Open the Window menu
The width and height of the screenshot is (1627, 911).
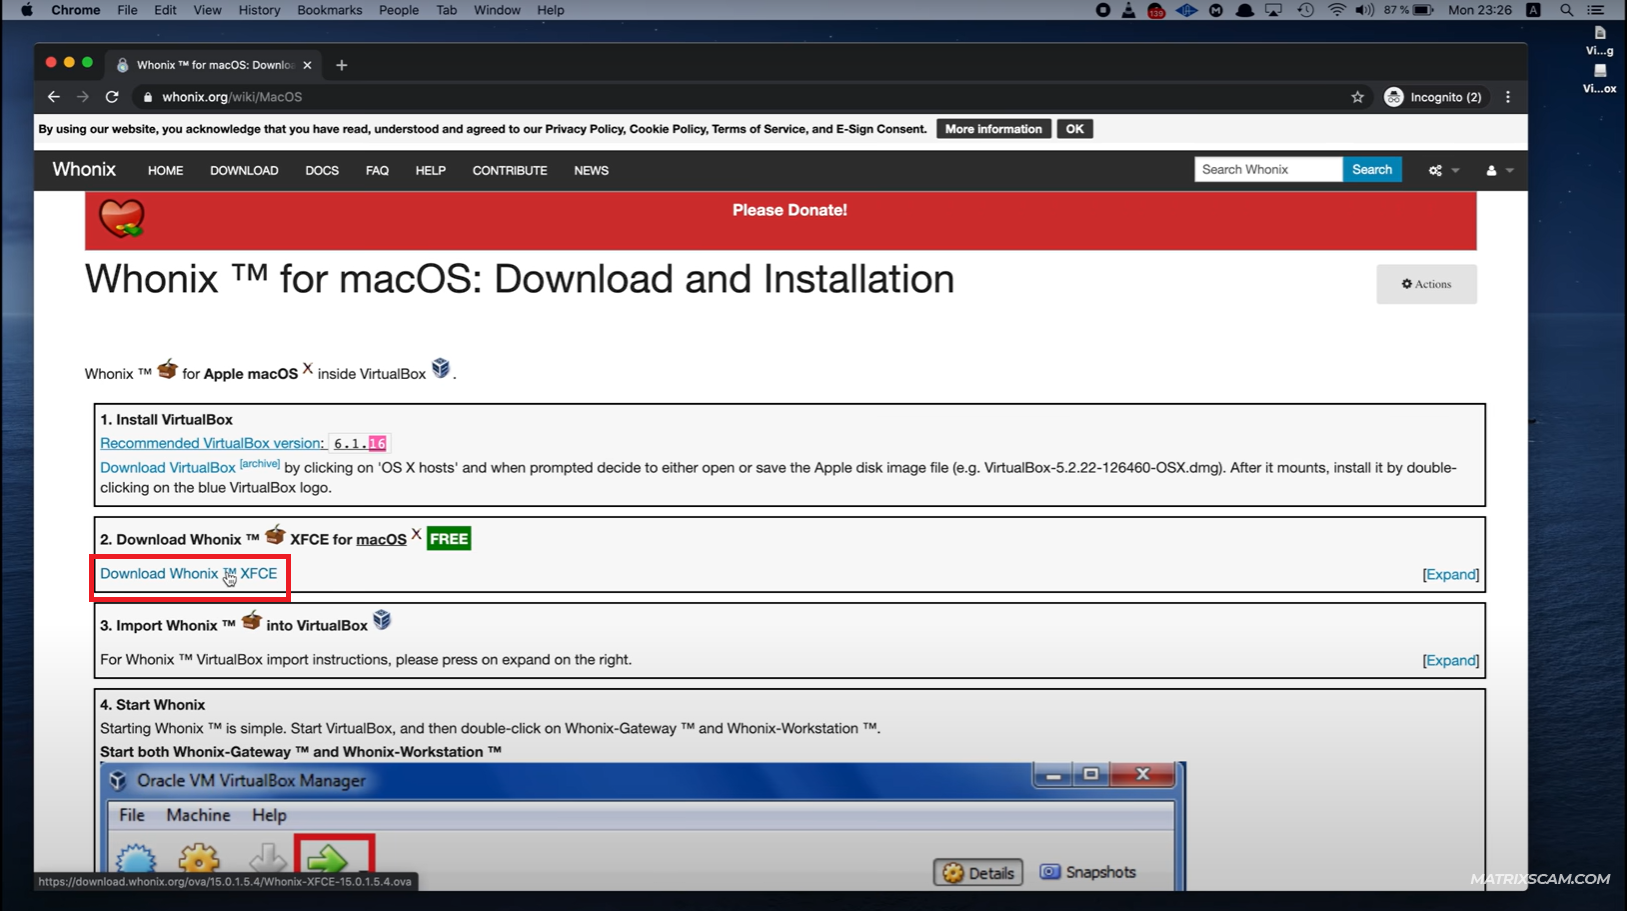[x=497, y=10]
